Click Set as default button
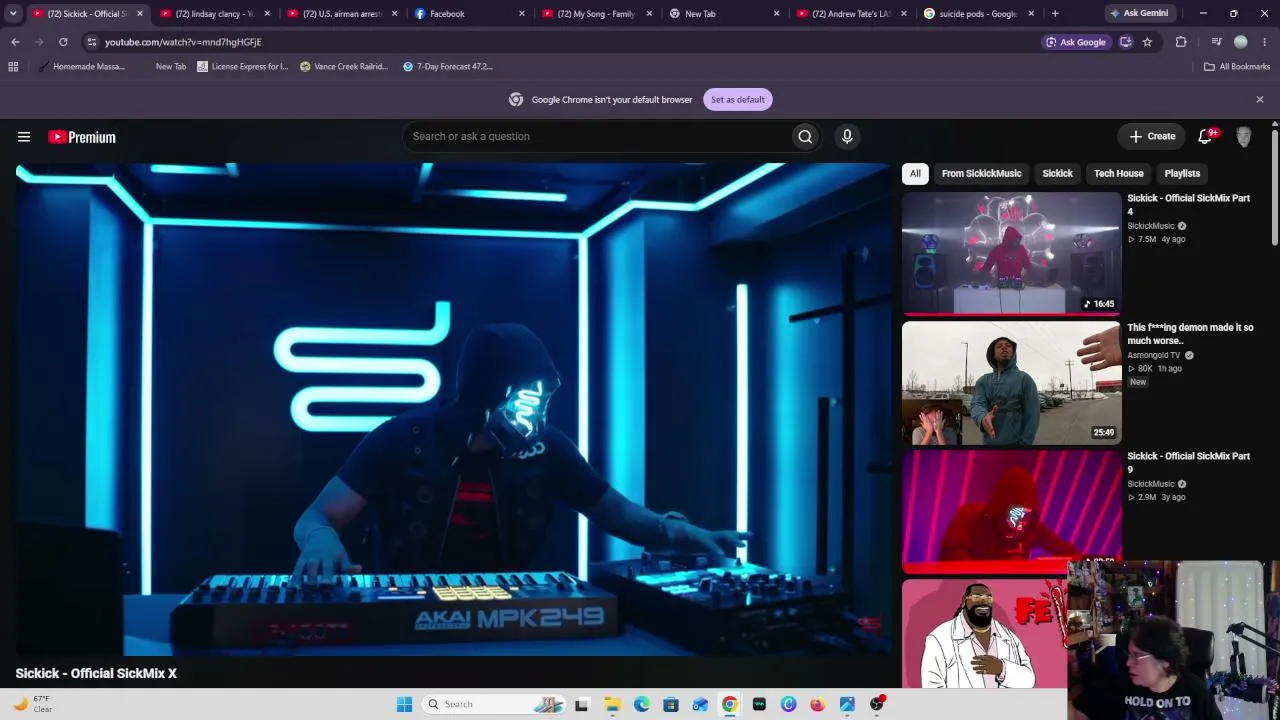Viewport: 1280px width, 720px height. [x=738, y=100]
